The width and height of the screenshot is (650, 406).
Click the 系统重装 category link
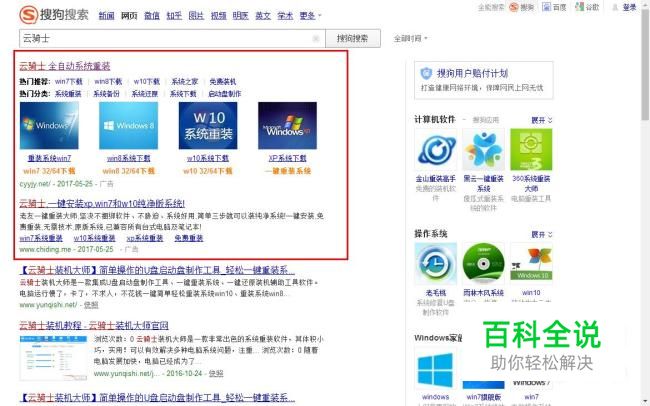point(68,94)
